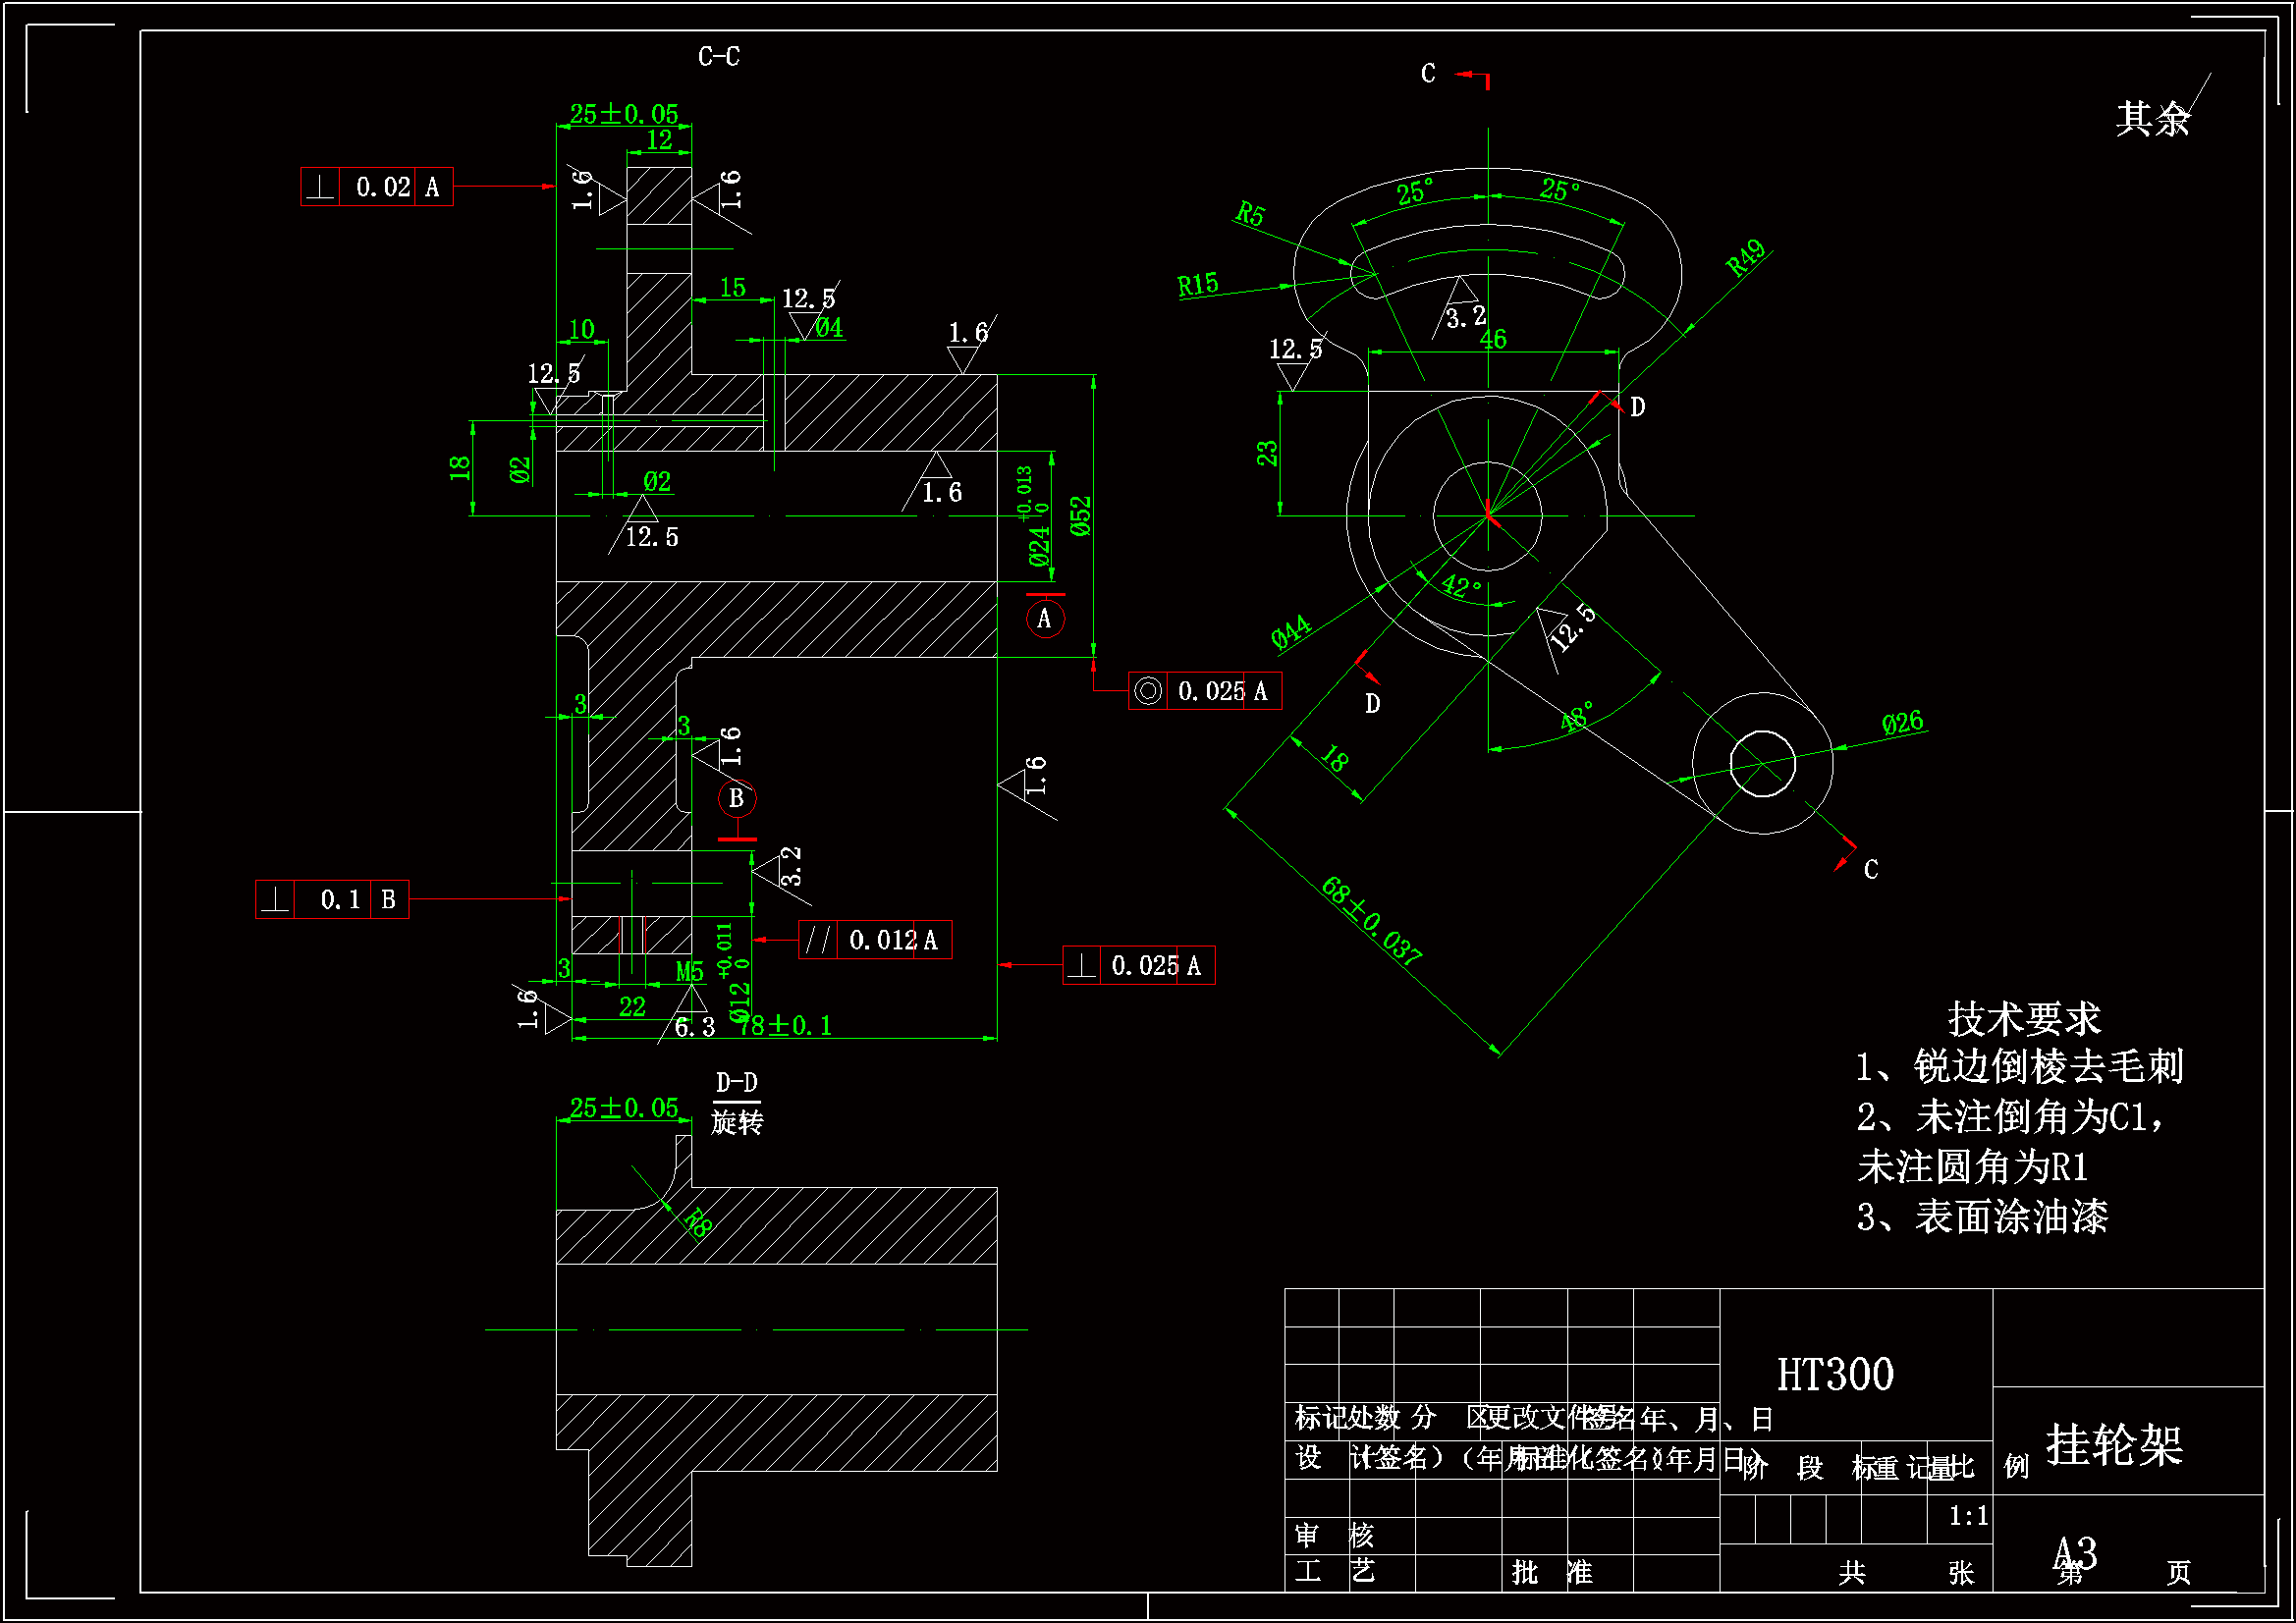2296x1623 pixels.
Task: Select the perpendicularity 0.1 B tolerance frame
Action: [x=332, y=899]
